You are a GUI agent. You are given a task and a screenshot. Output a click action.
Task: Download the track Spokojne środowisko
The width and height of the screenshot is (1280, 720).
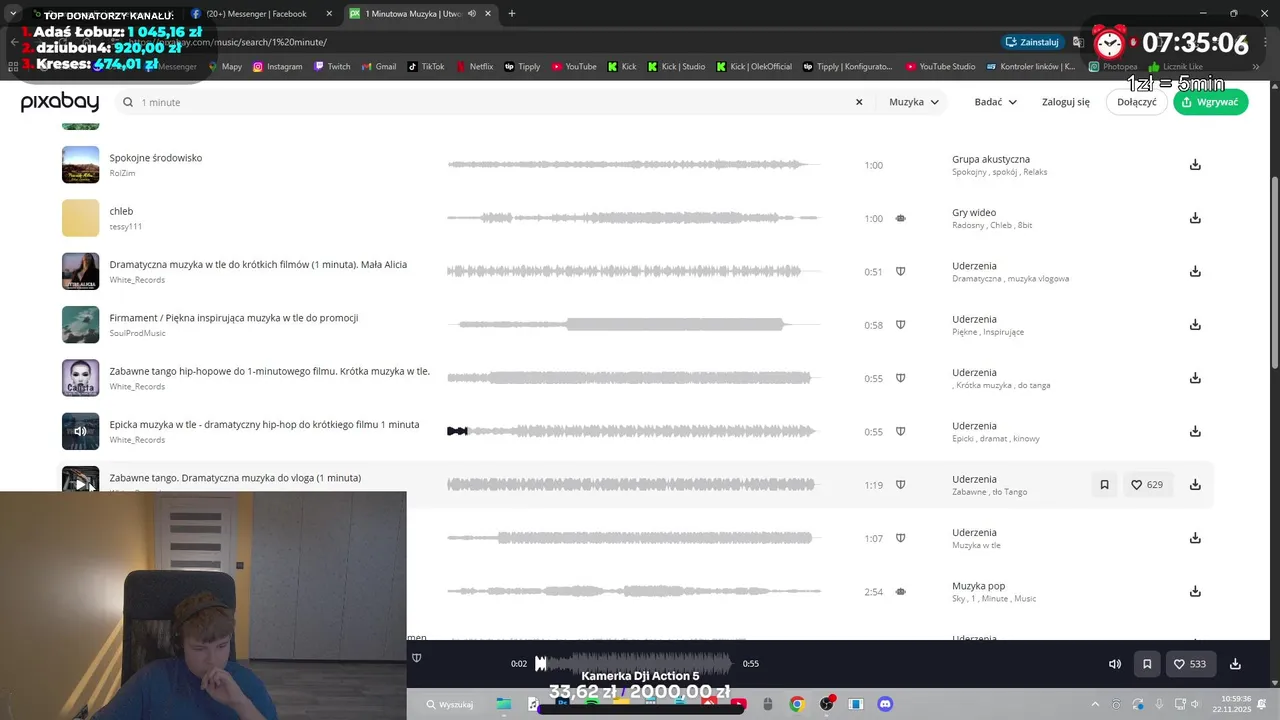tap(1195, 165)
